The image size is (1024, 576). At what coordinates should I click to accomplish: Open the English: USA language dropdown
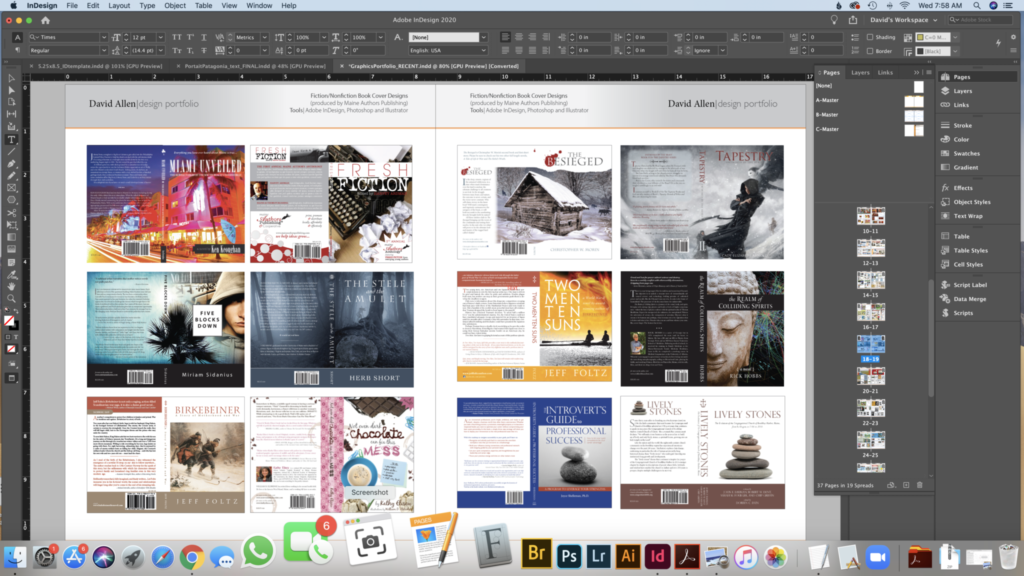click(483, 50)
